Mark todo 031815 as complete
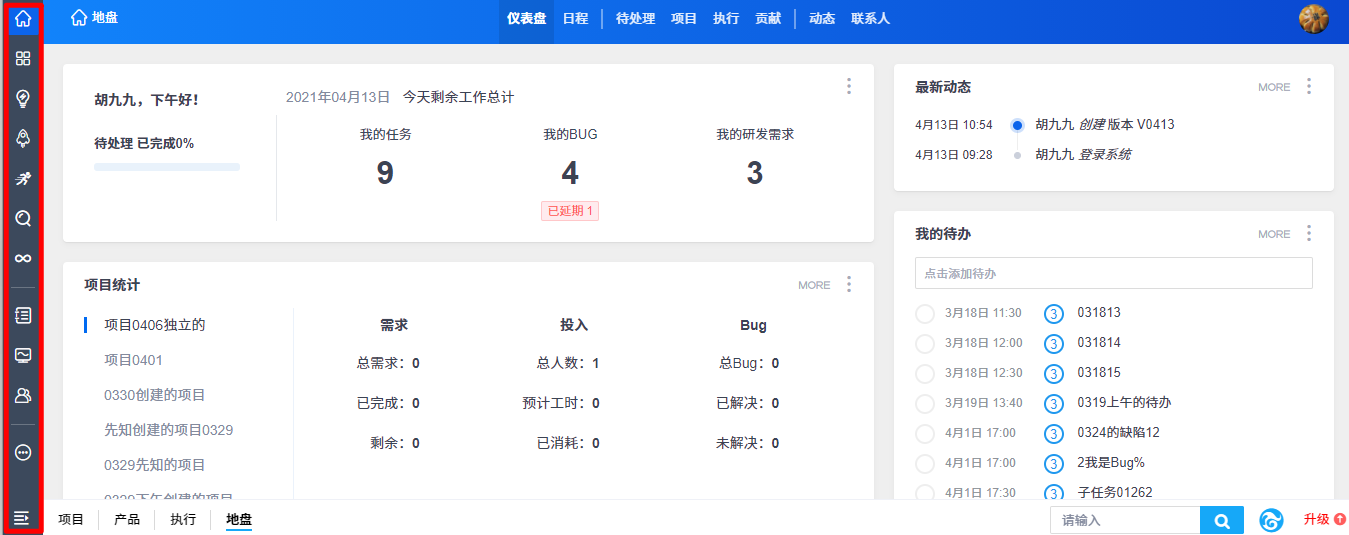 pyautogui.click(x=925, y=374)
